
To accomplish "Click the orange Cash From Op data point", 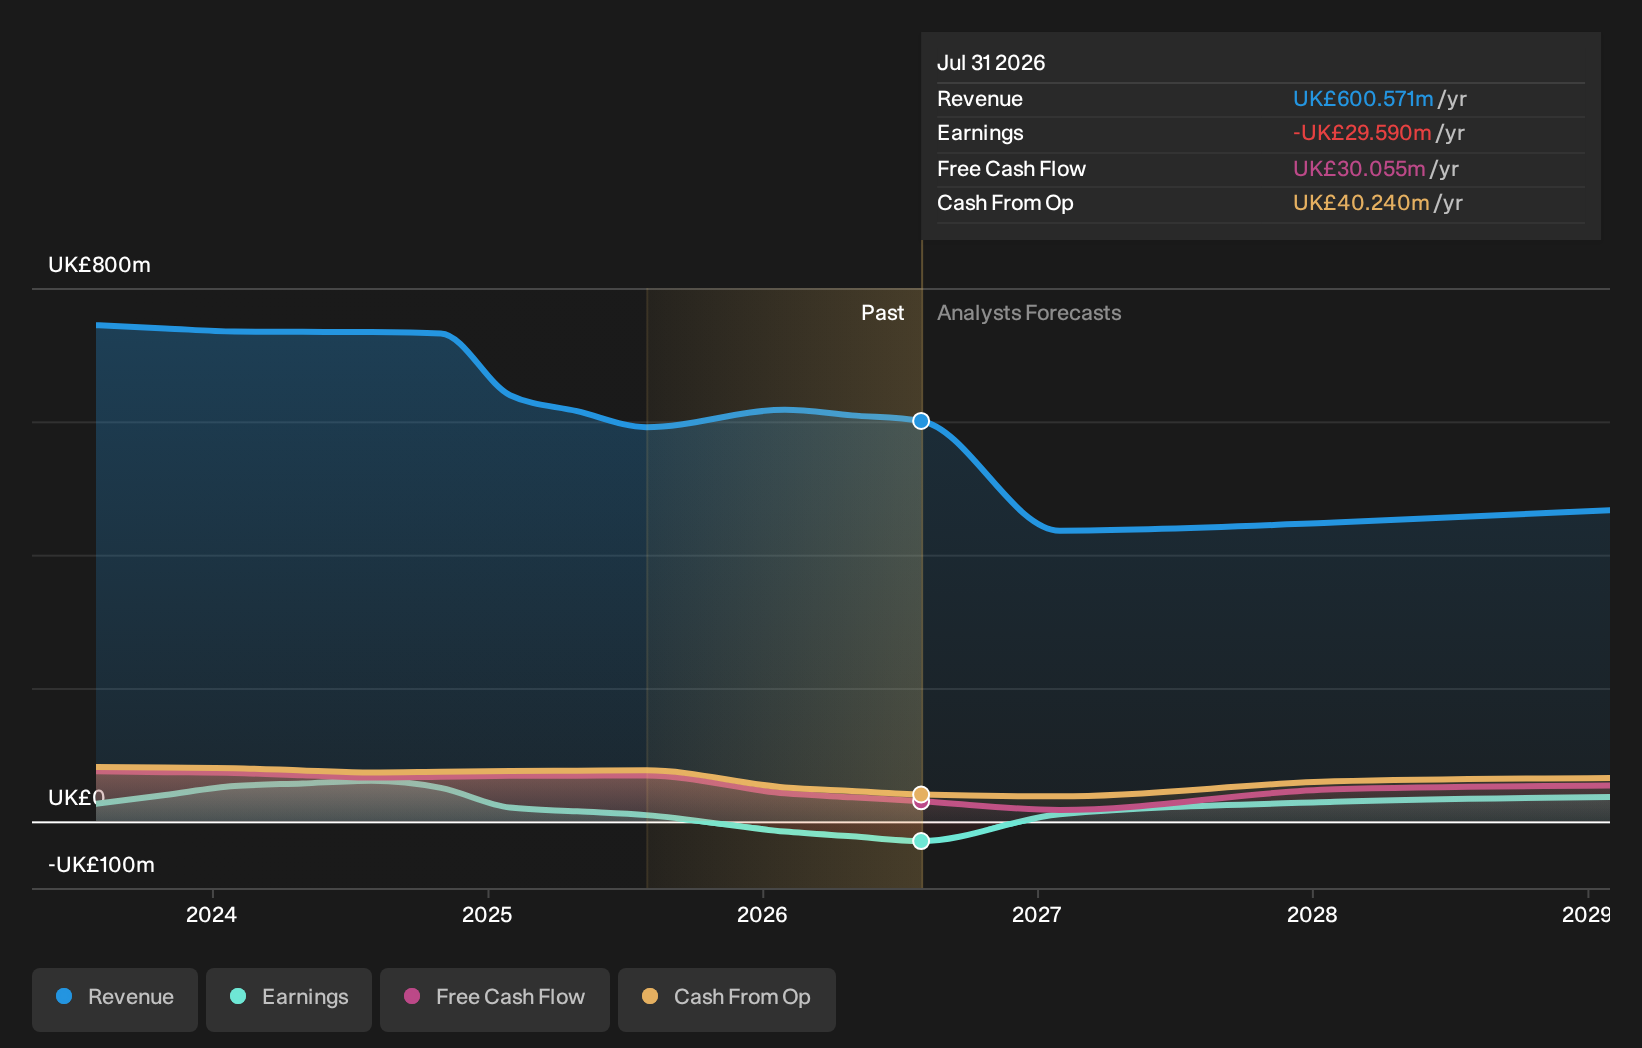I will point(921,794).
